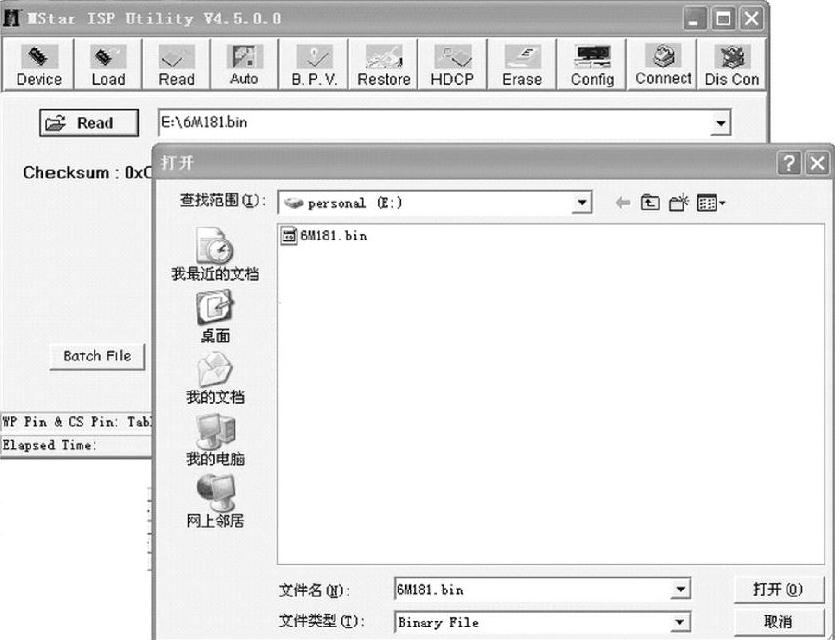The image size is (835, 640).
Task: Create a new folder in the dialog
Action: (x=678, y=203)
